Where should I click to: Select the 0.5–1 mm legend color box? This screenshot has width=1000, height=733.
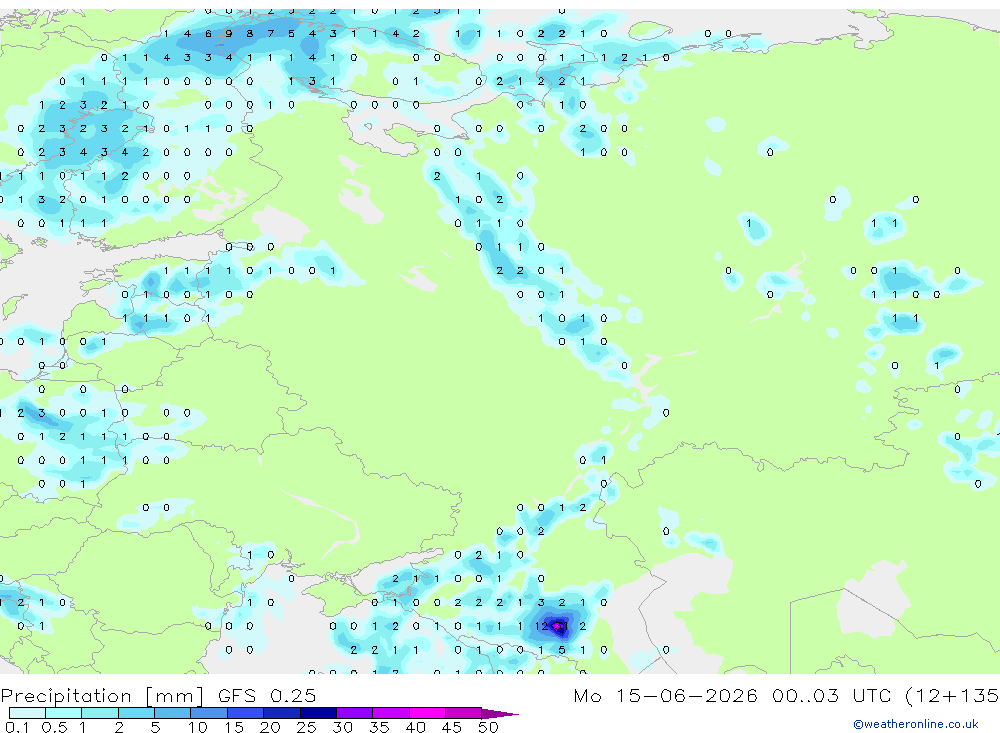63,713
